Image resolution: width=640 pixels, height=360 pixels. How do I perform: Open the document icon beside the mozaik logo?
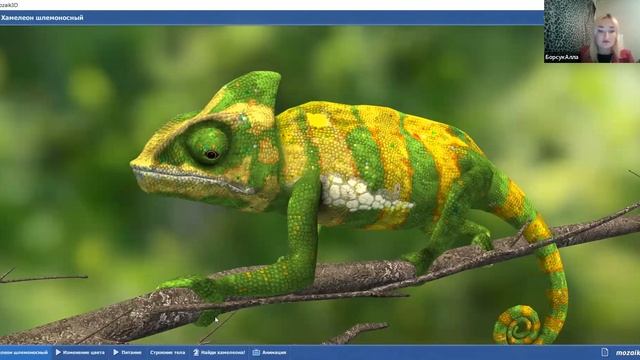[x=604, y=352]
